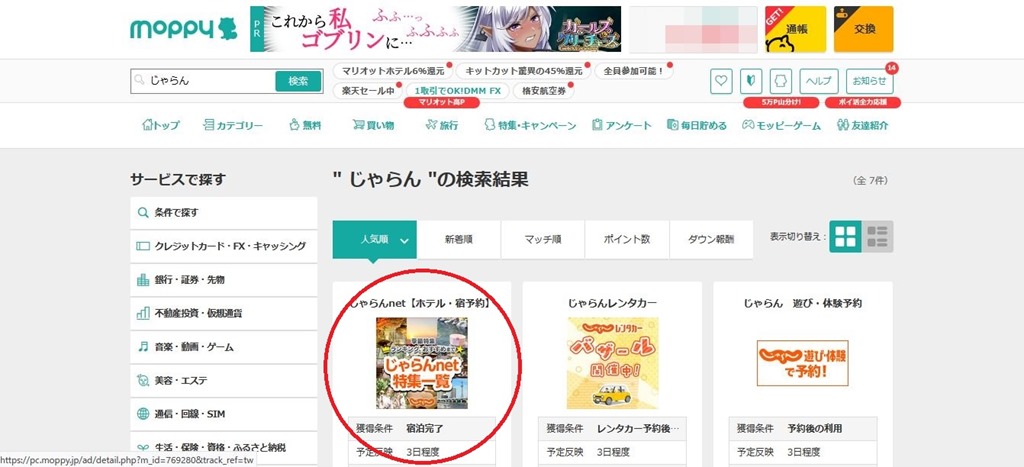Open the 無料 free menu
1024x467 pixels.
point(305,125)
